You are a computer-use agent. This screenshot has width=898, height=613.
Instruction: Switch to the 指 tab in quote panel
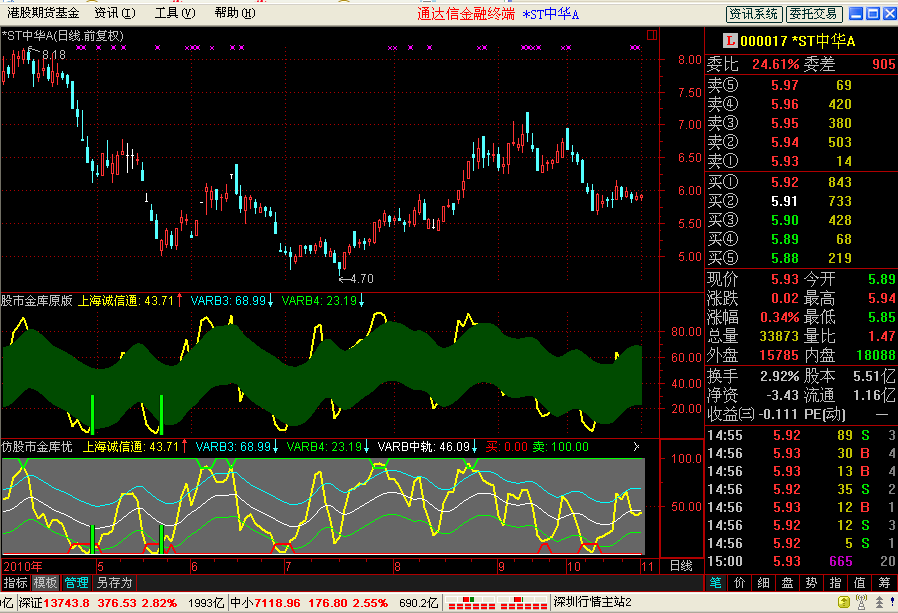click(x=836, y=583)
